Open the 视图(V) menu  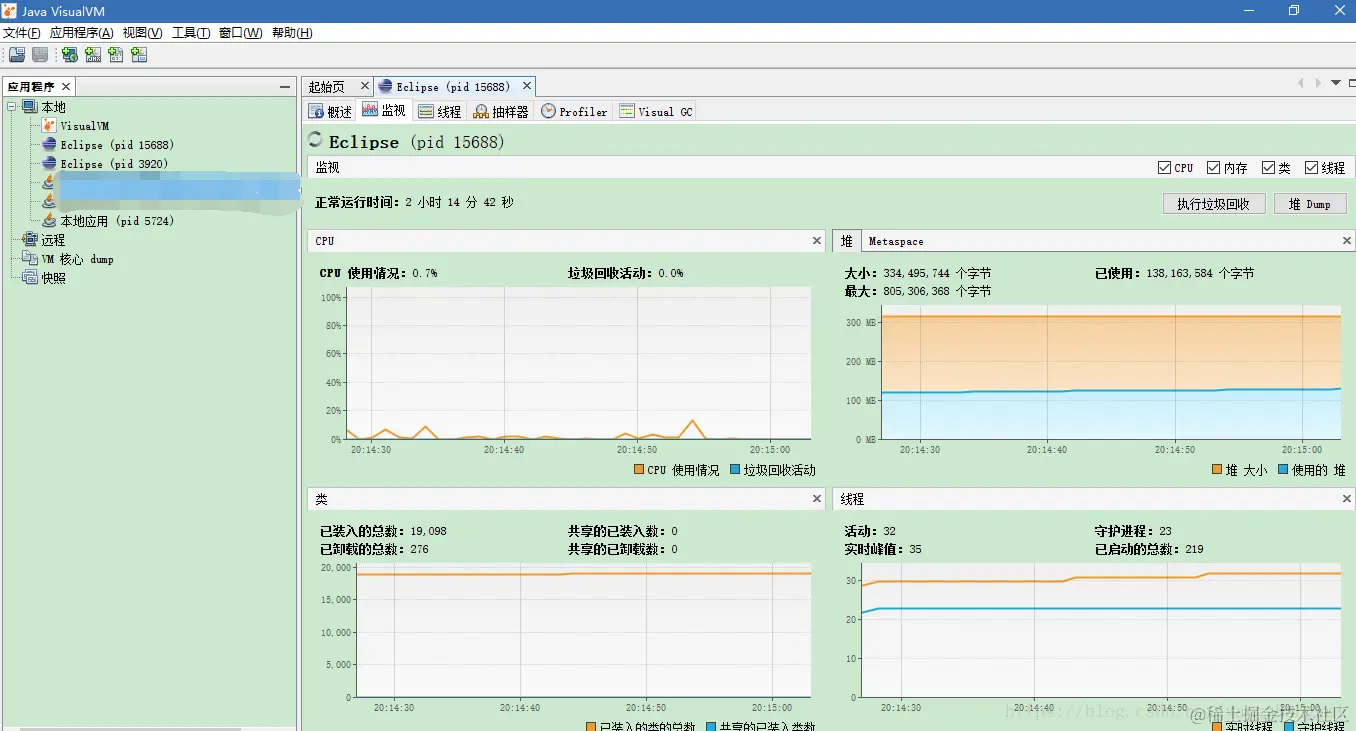pyautogui.click(x=142, y=33)
